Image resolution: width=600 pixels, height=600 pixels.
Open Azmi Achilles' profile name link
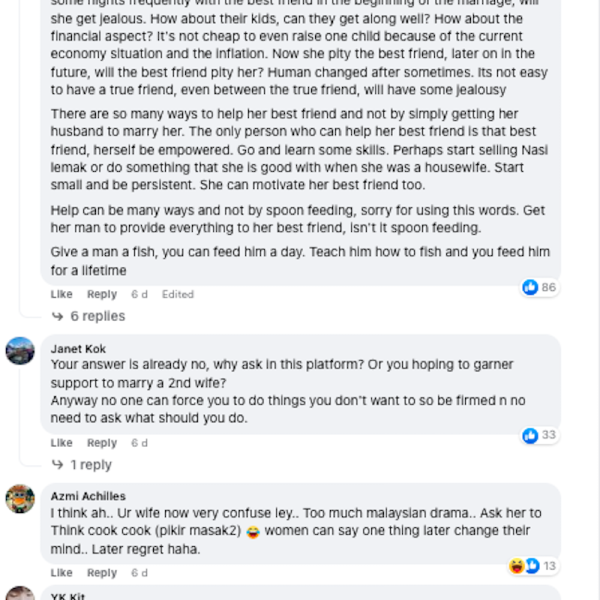[x=88, y=496]
